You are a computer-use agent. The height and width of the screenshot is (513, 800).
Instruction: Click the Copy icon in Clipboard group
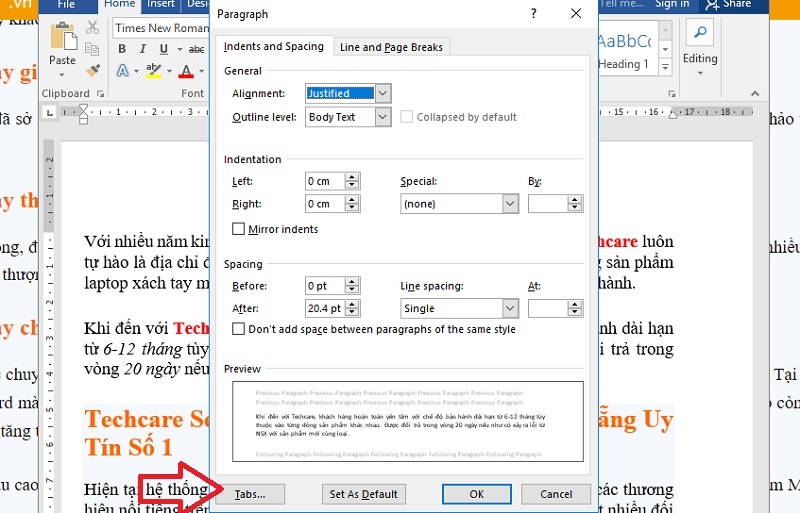[92, 49]
